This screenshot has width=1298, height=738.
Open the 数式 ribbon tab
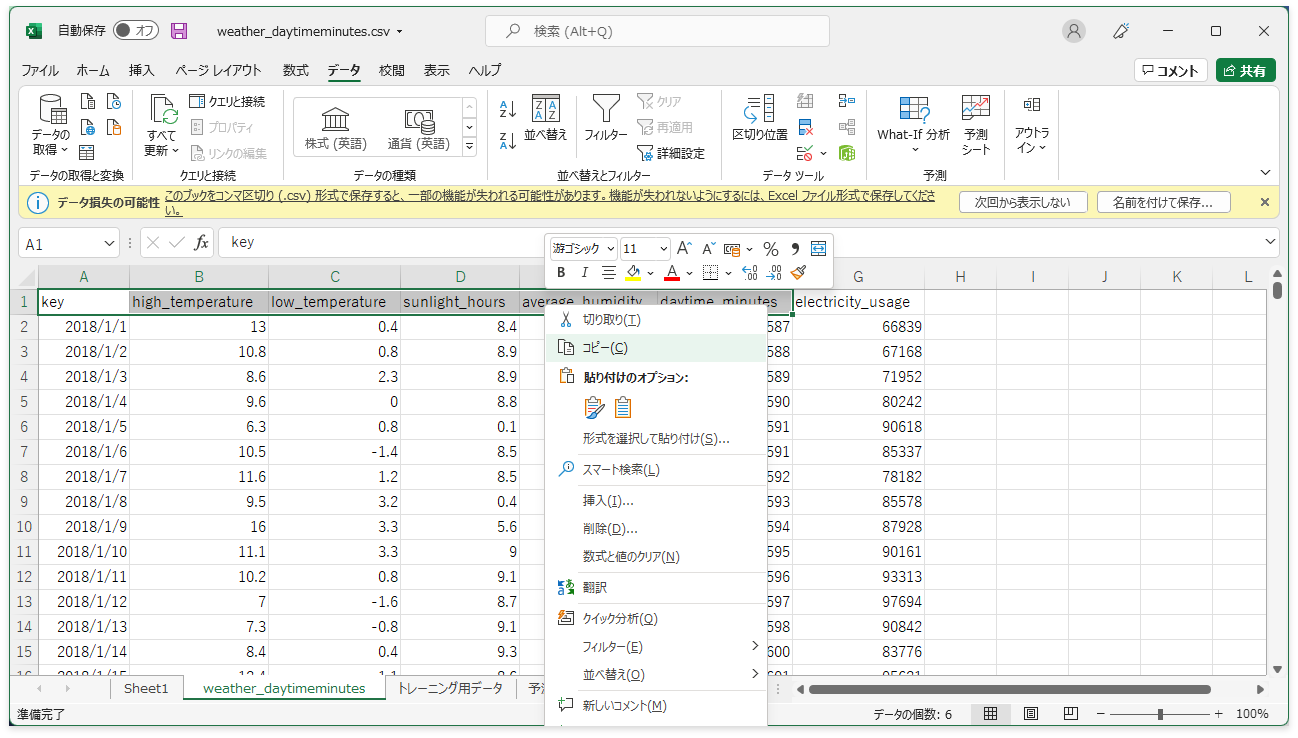295,70
